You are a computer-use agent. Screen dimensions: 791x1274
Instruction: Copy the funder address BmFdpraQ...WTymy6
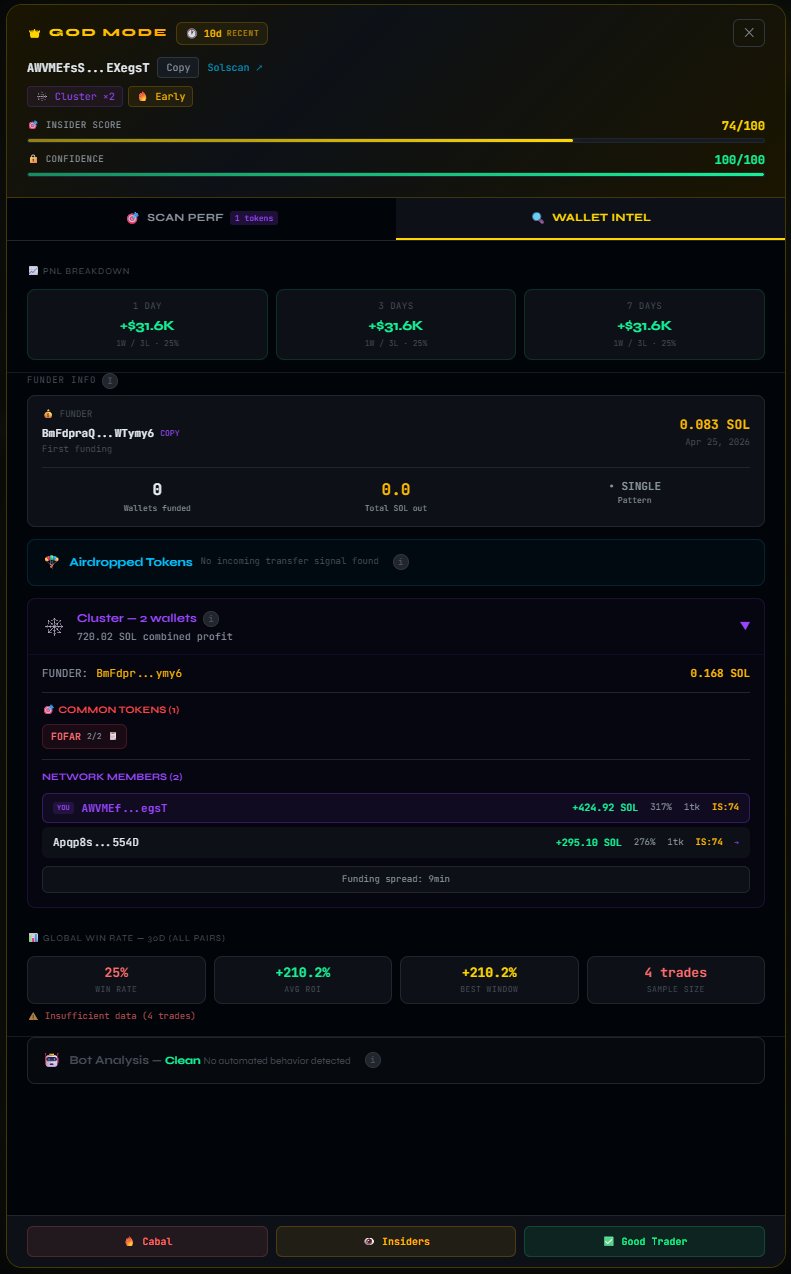pos(169,433)
